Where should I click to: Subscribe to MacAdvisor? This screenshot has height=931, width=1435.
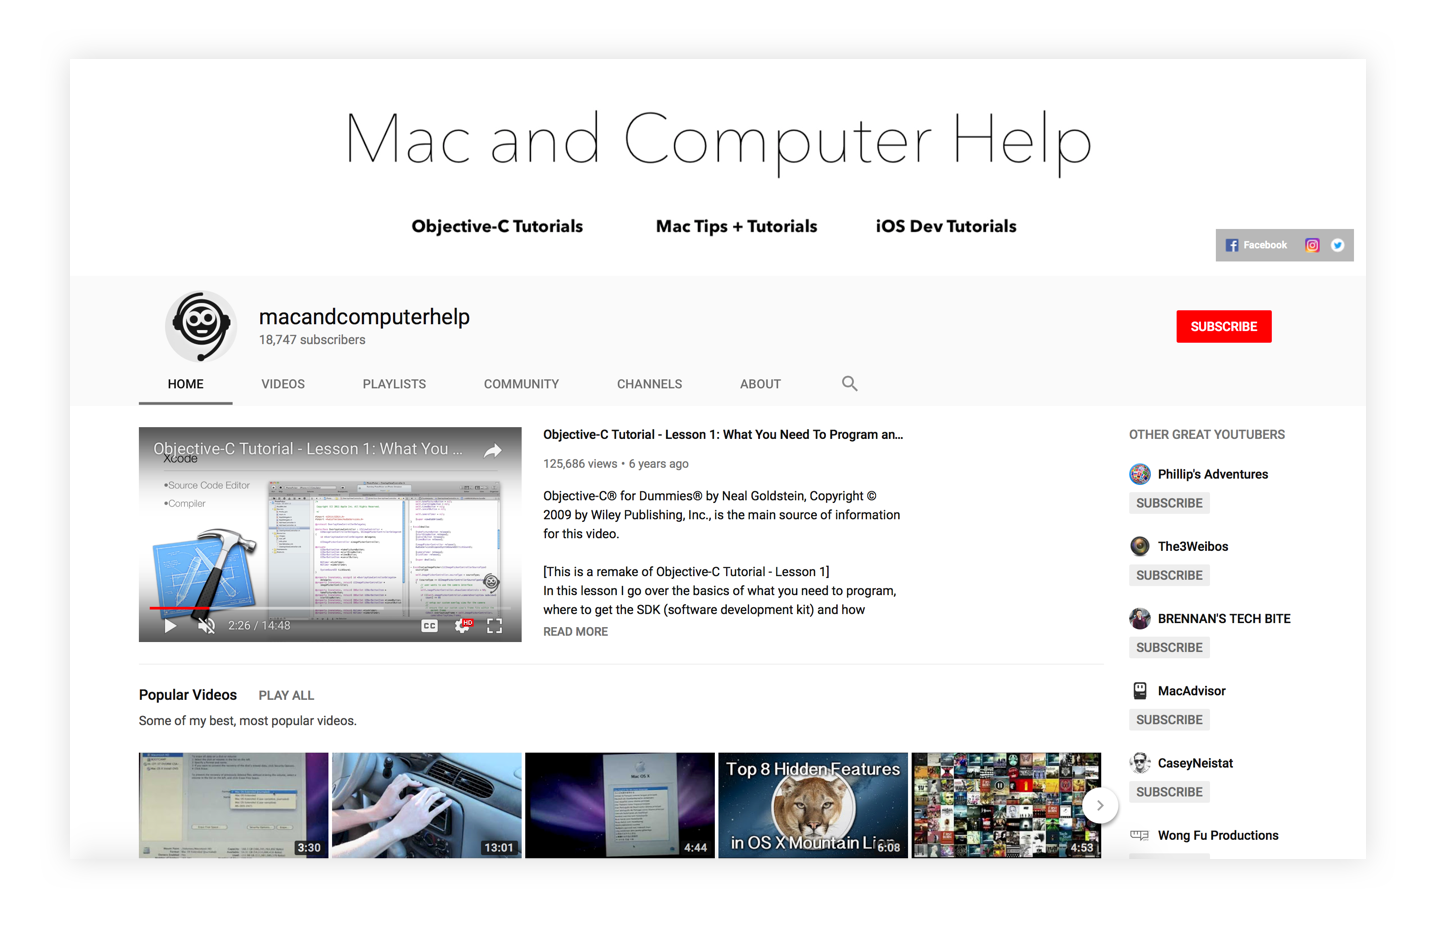[x=1169, y=719]
